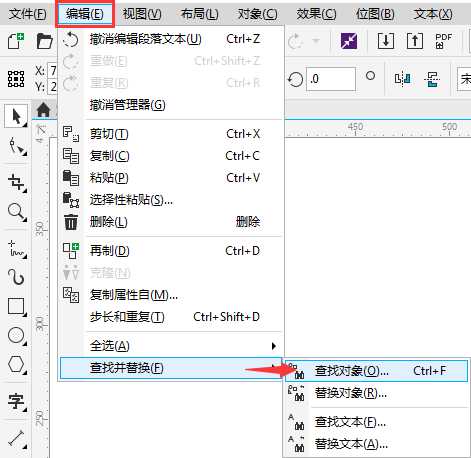Screen dimensions: 471x458
Task: Choose 复制属性自(M)... entry
Action: coord(171,295)
